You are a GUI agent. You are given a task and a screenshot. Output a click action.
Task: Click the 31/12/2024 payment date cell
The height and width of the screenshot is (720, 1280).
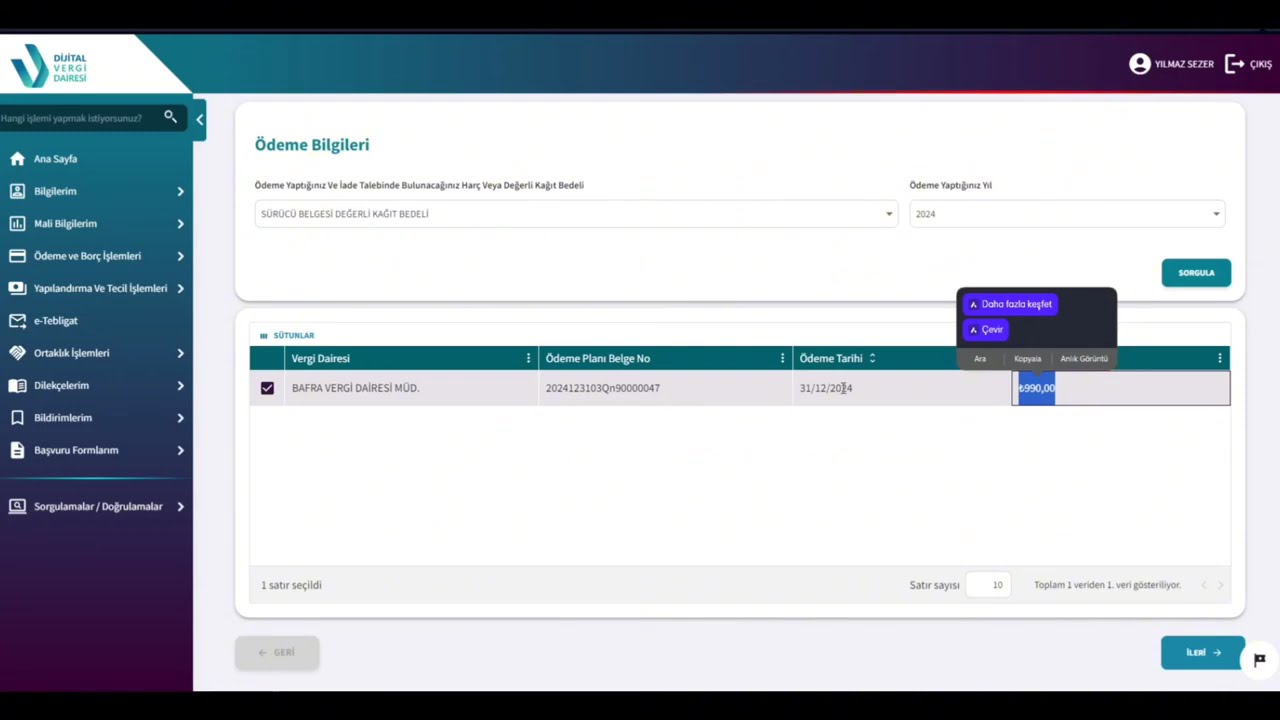click(902, 388)
